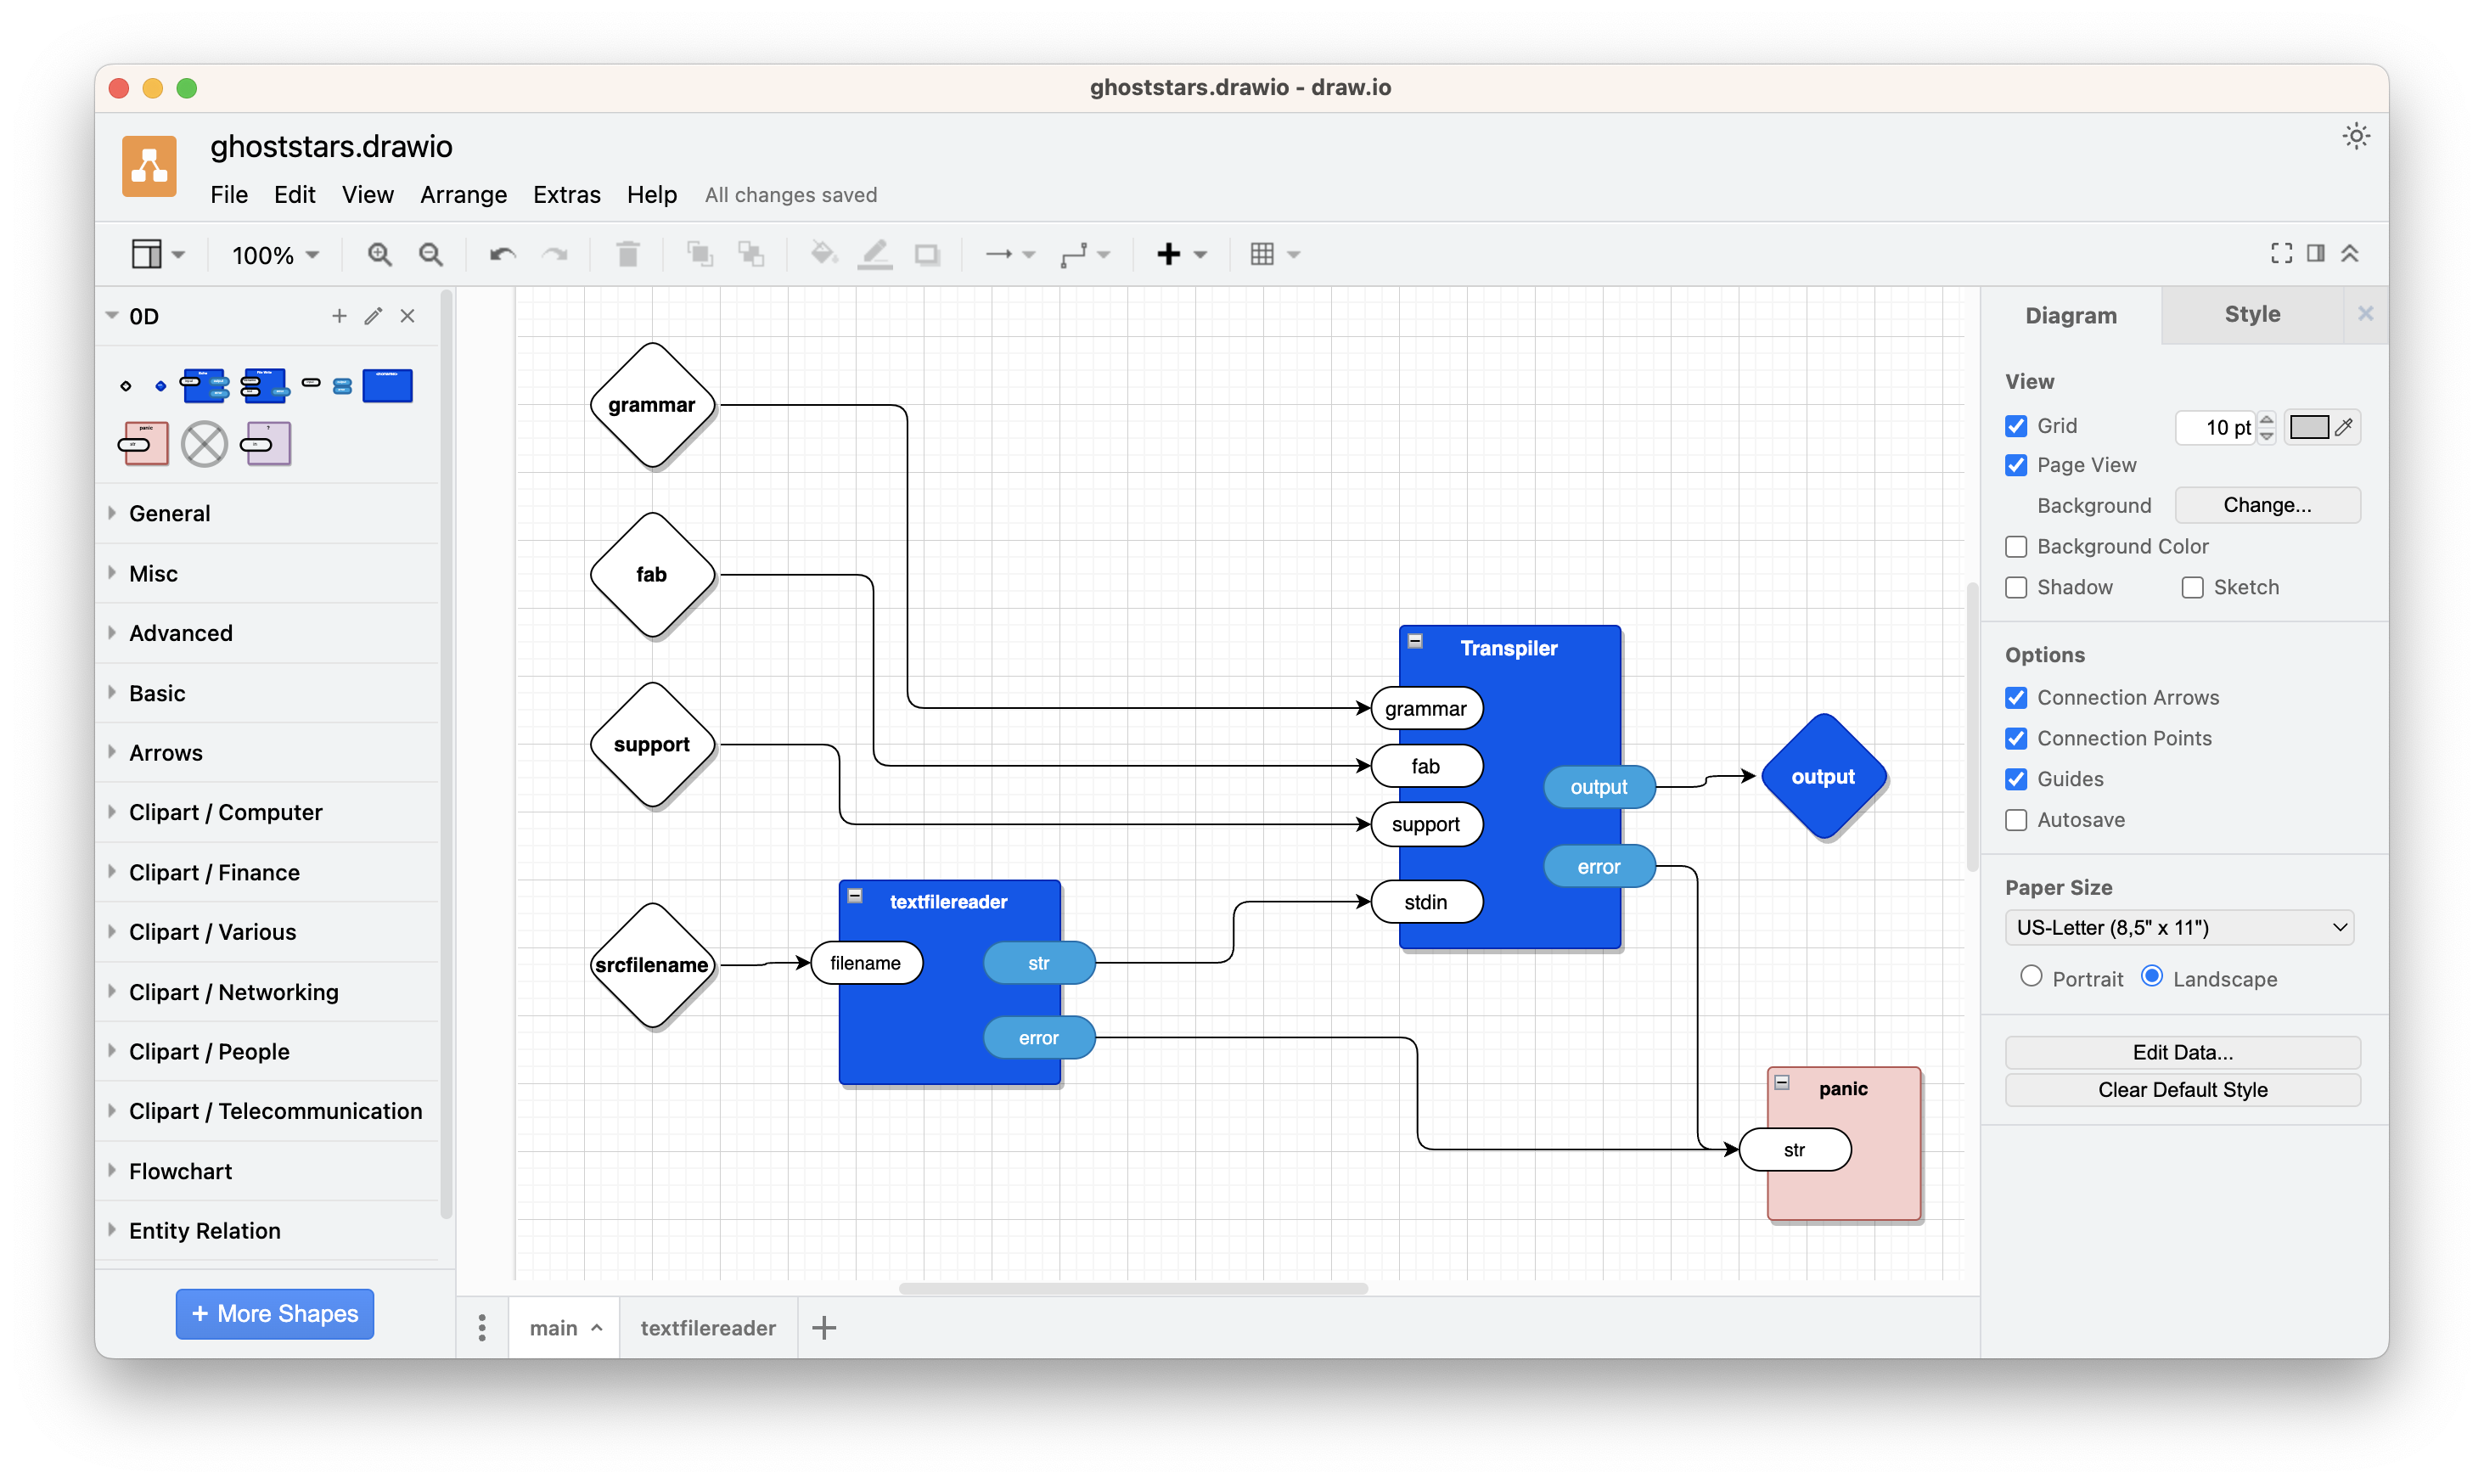Image resolution: width=2484 pixels, height=1484 pixels.
Task: Undo the last action
Action: pyautogui.click(x=502, y=254)
